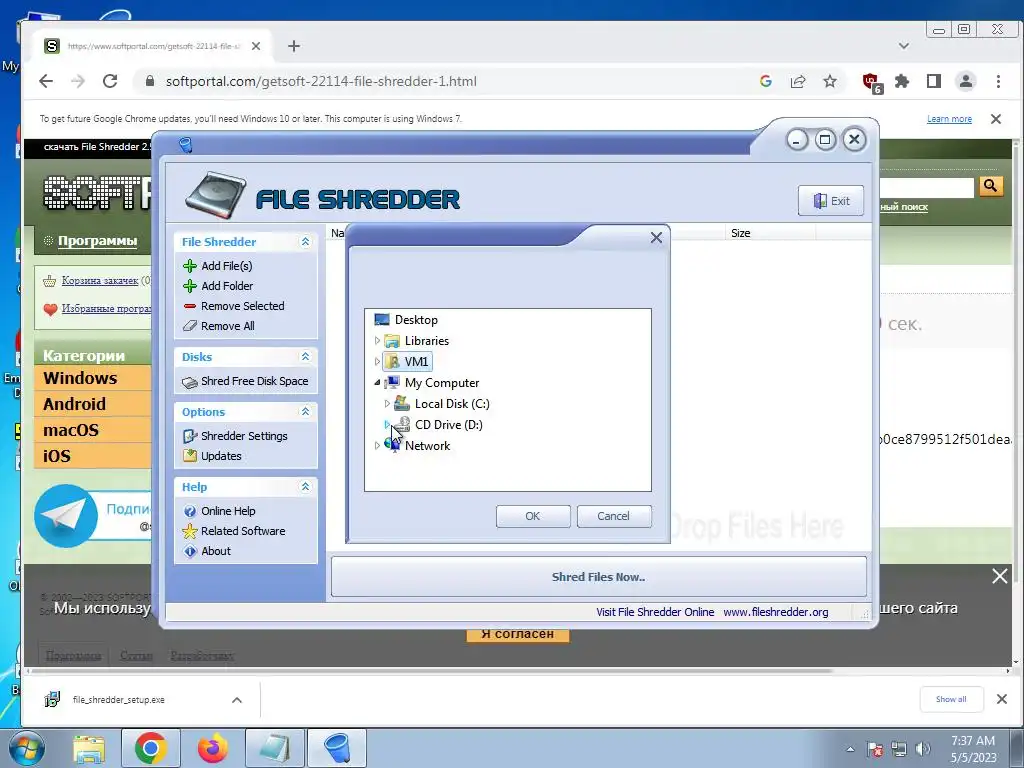Collapse the File Shredder panel section
This screenshot has height=768, width=1024.
pos(305,242)
